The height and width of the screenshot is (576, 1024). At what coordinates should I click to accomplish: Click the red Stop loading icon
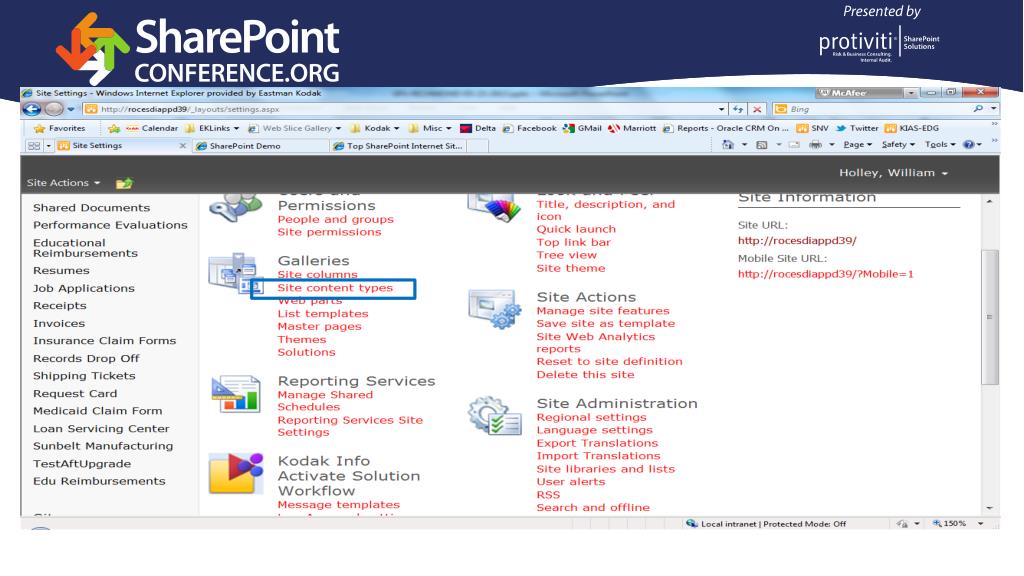pyautogui.click(x=756, y=109)
